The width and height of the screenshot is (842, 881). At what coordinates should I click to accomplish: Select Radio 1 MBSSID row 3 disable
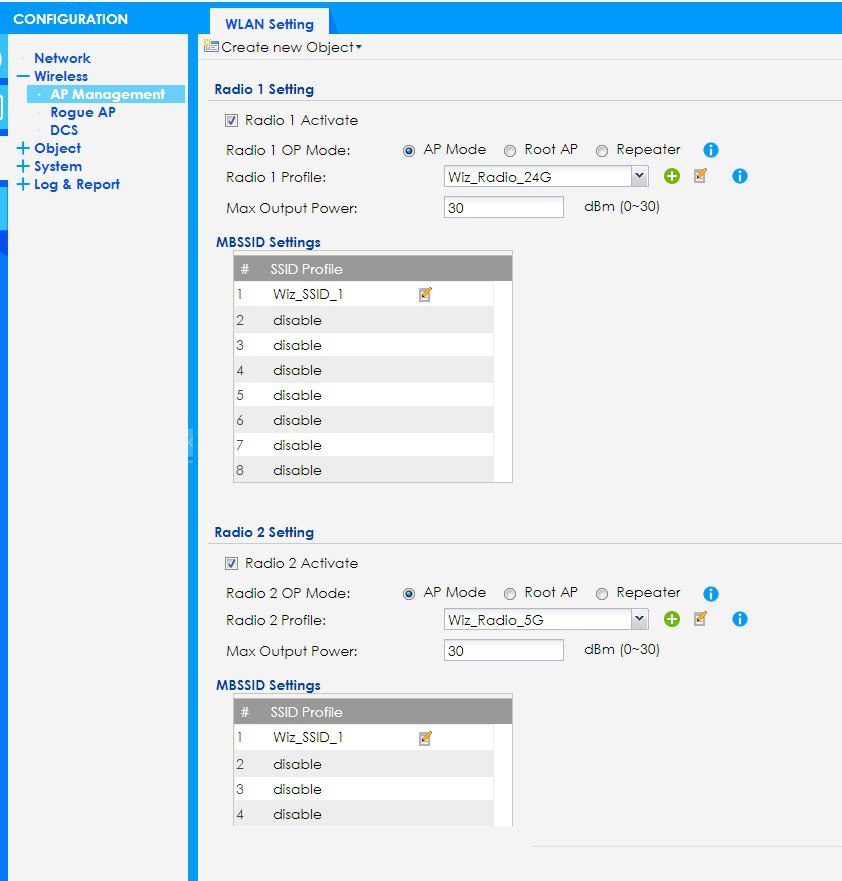pos(363,345)
